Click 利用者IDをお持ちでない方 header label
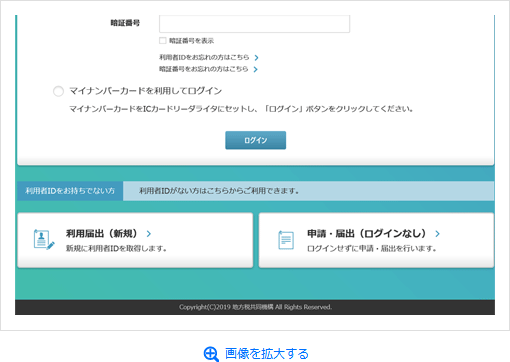 70,191
